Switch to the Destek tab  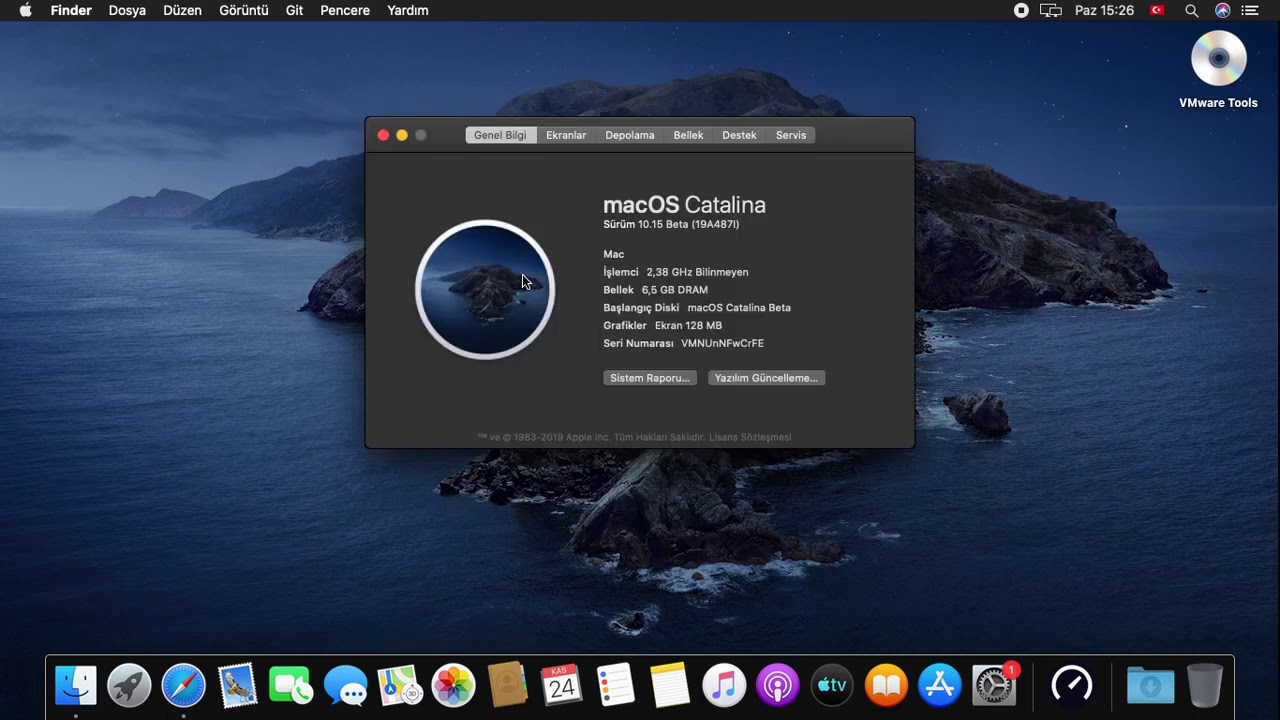[x=739, y=135]
